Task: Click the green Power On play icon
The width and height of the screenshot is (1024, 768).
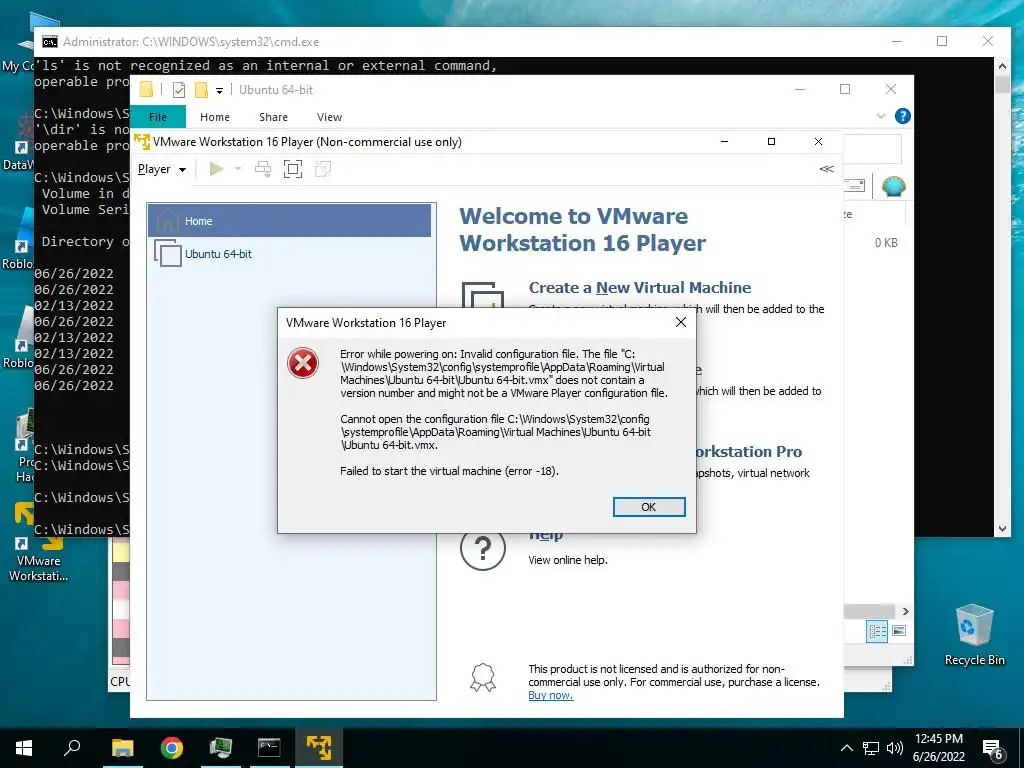Action: point(216,169)
